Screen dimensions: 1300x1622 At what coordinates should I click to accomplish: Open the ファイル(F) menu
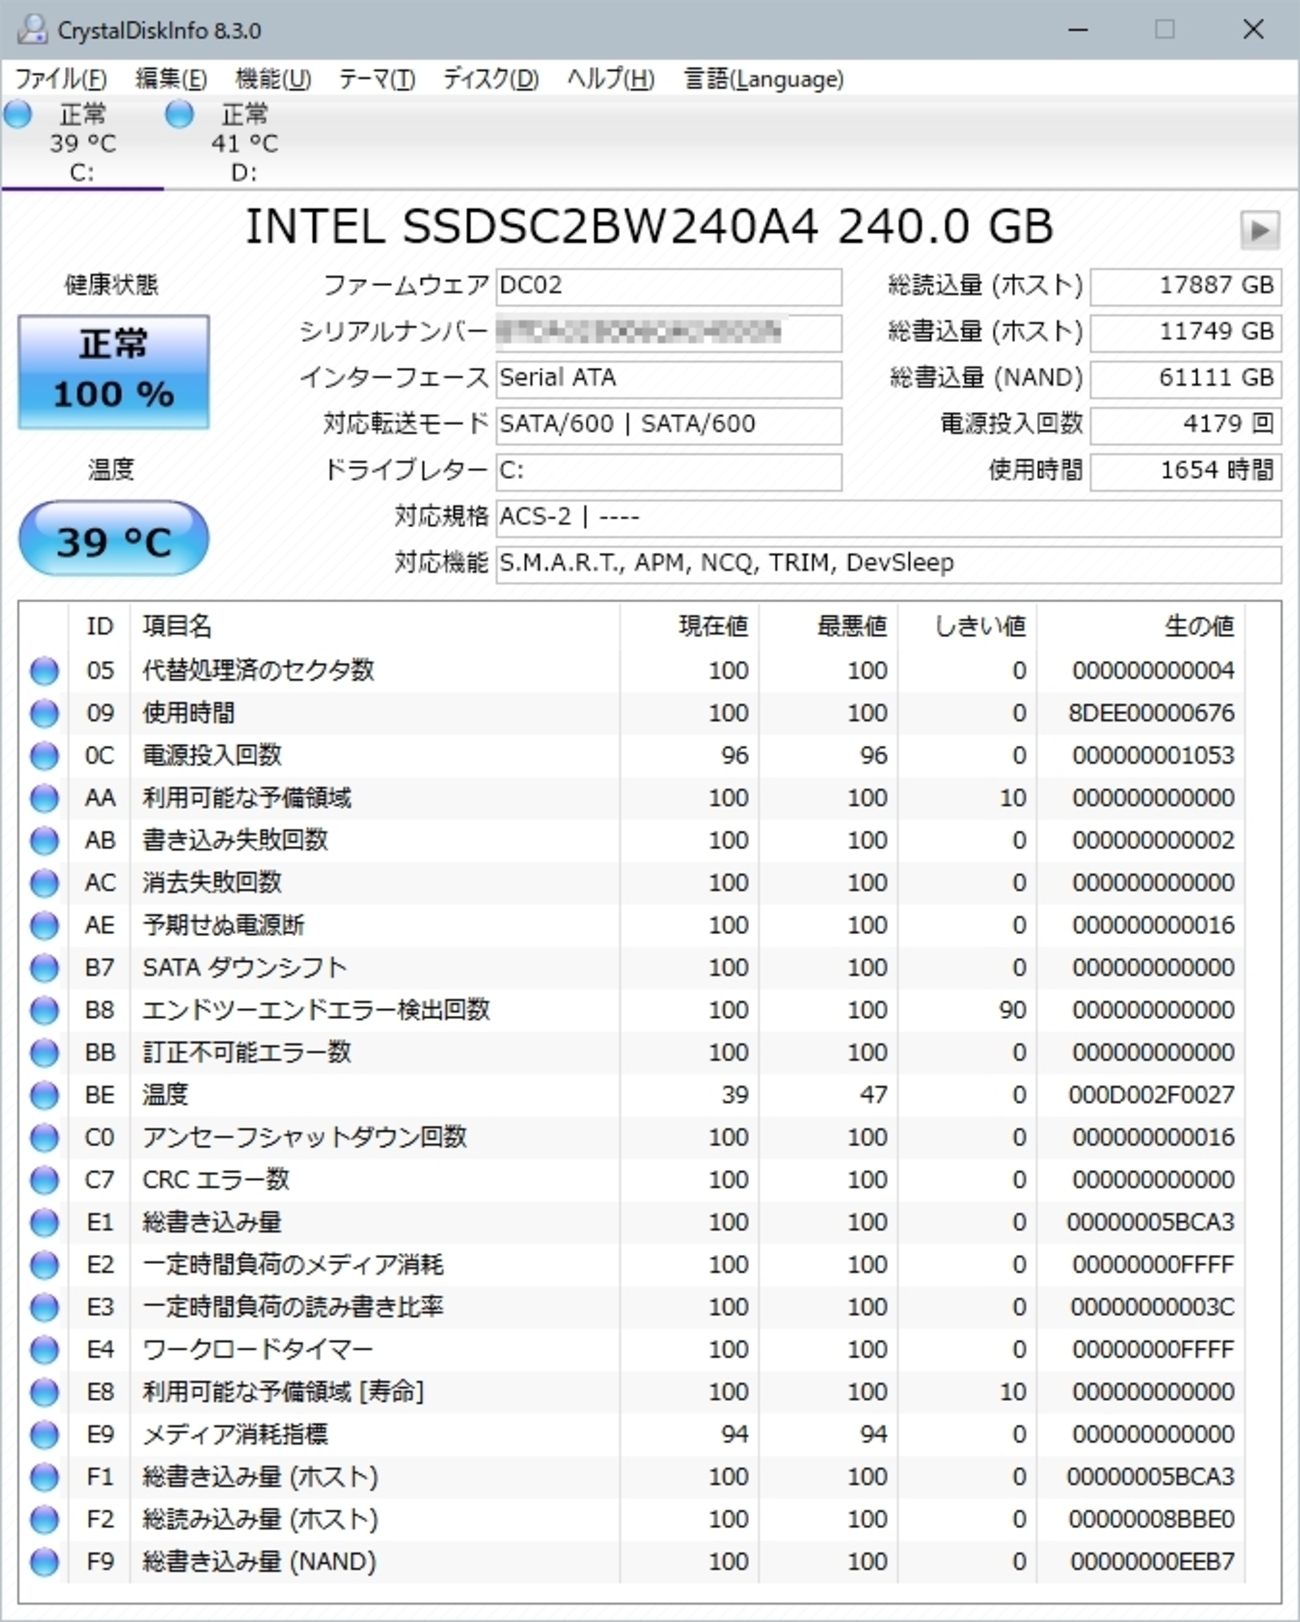pyautogui.click(x=61, y=79)
